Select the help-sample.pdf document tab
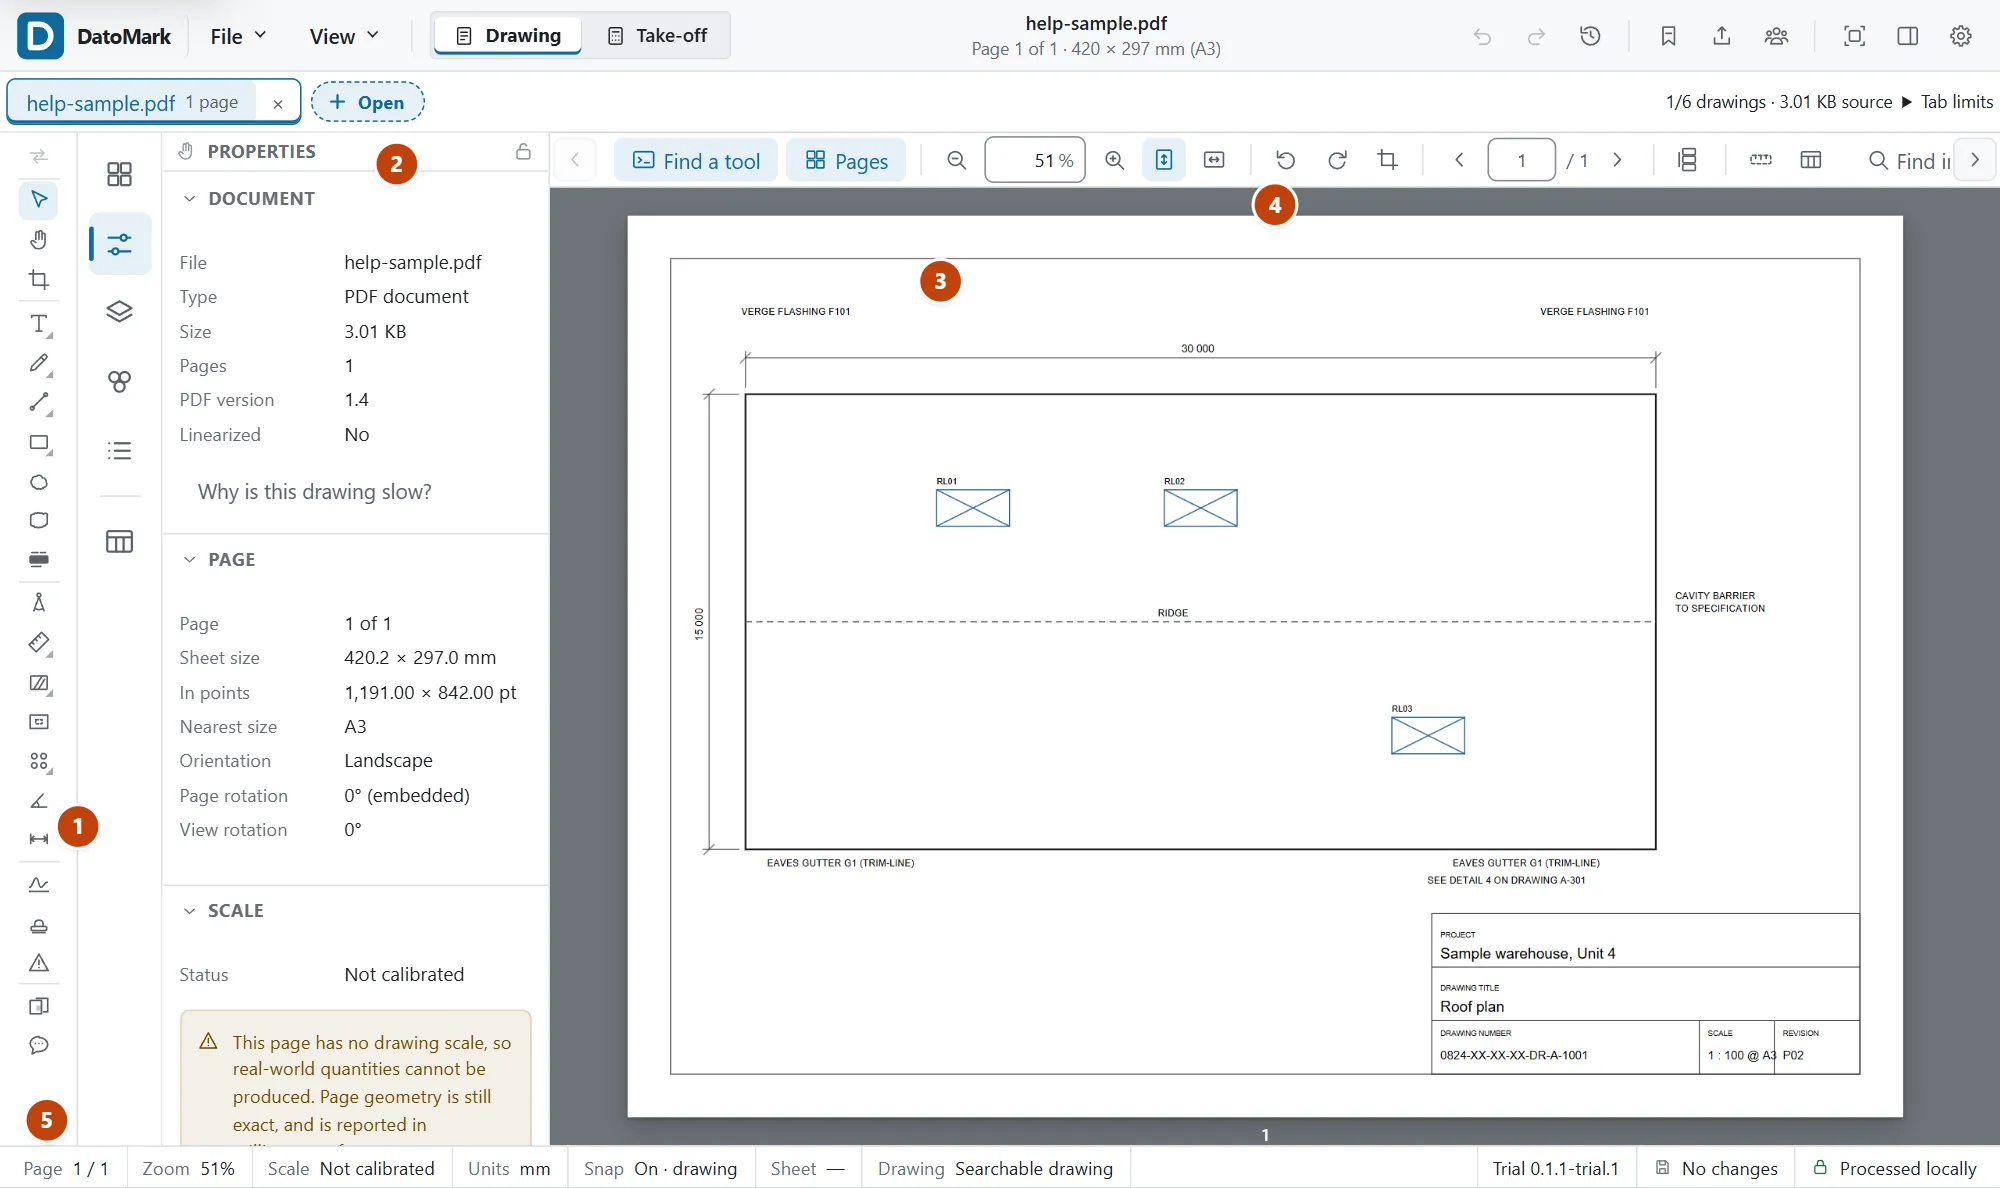This screenshot has width=2000, height=1188. (132, 102)
